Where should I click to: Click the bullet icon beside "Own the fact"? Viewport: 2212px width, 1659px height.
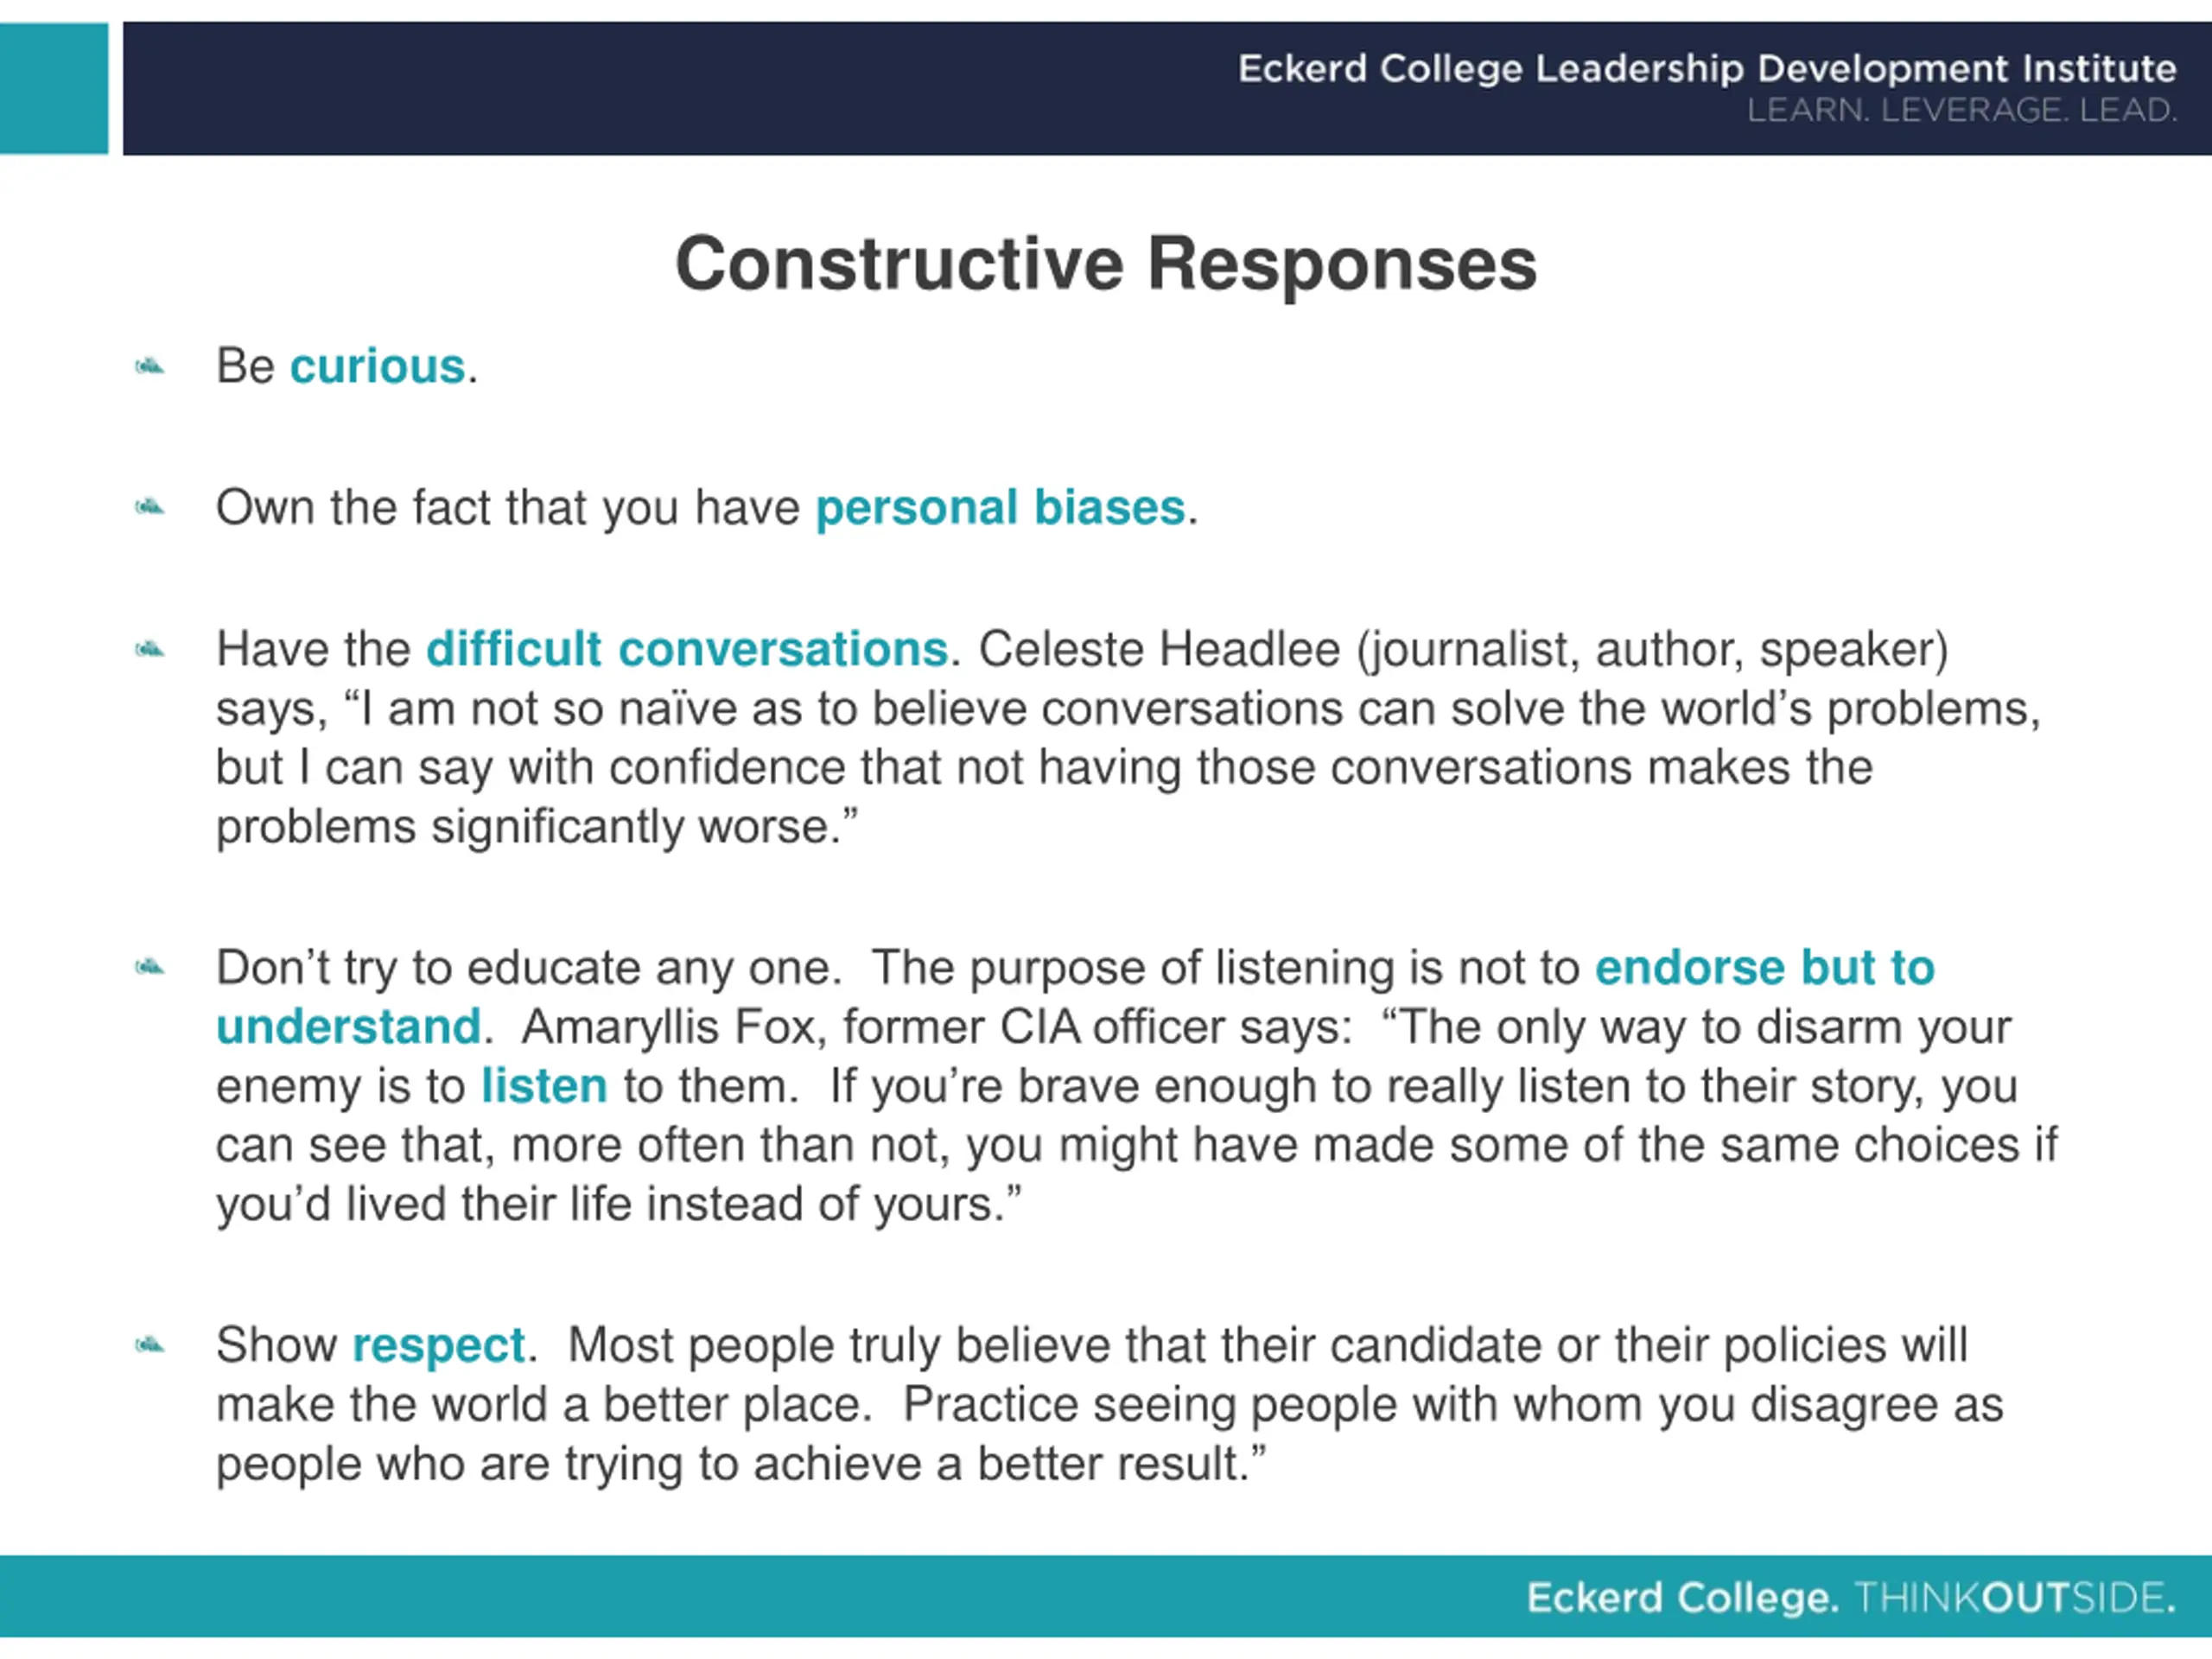click(149, 508)
